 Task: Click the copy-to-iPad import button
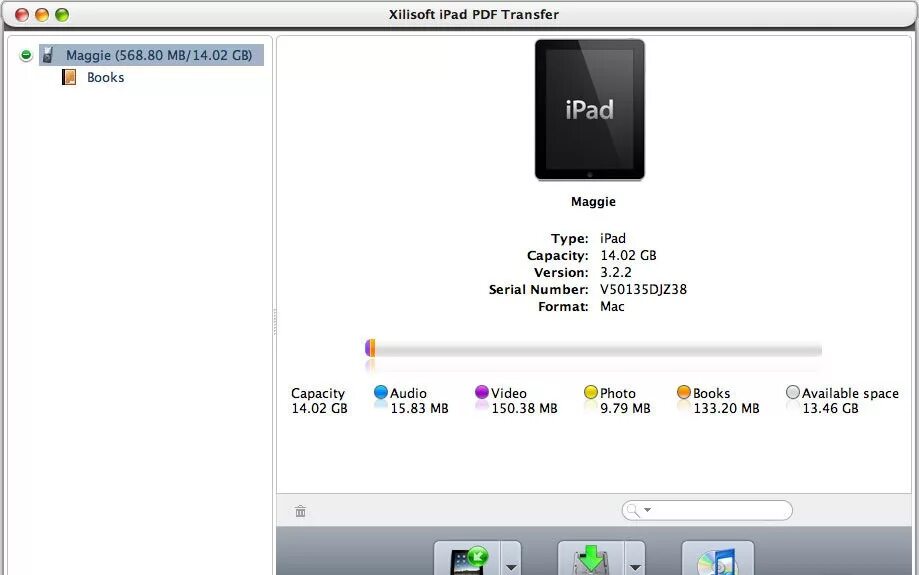click(467, 558)
